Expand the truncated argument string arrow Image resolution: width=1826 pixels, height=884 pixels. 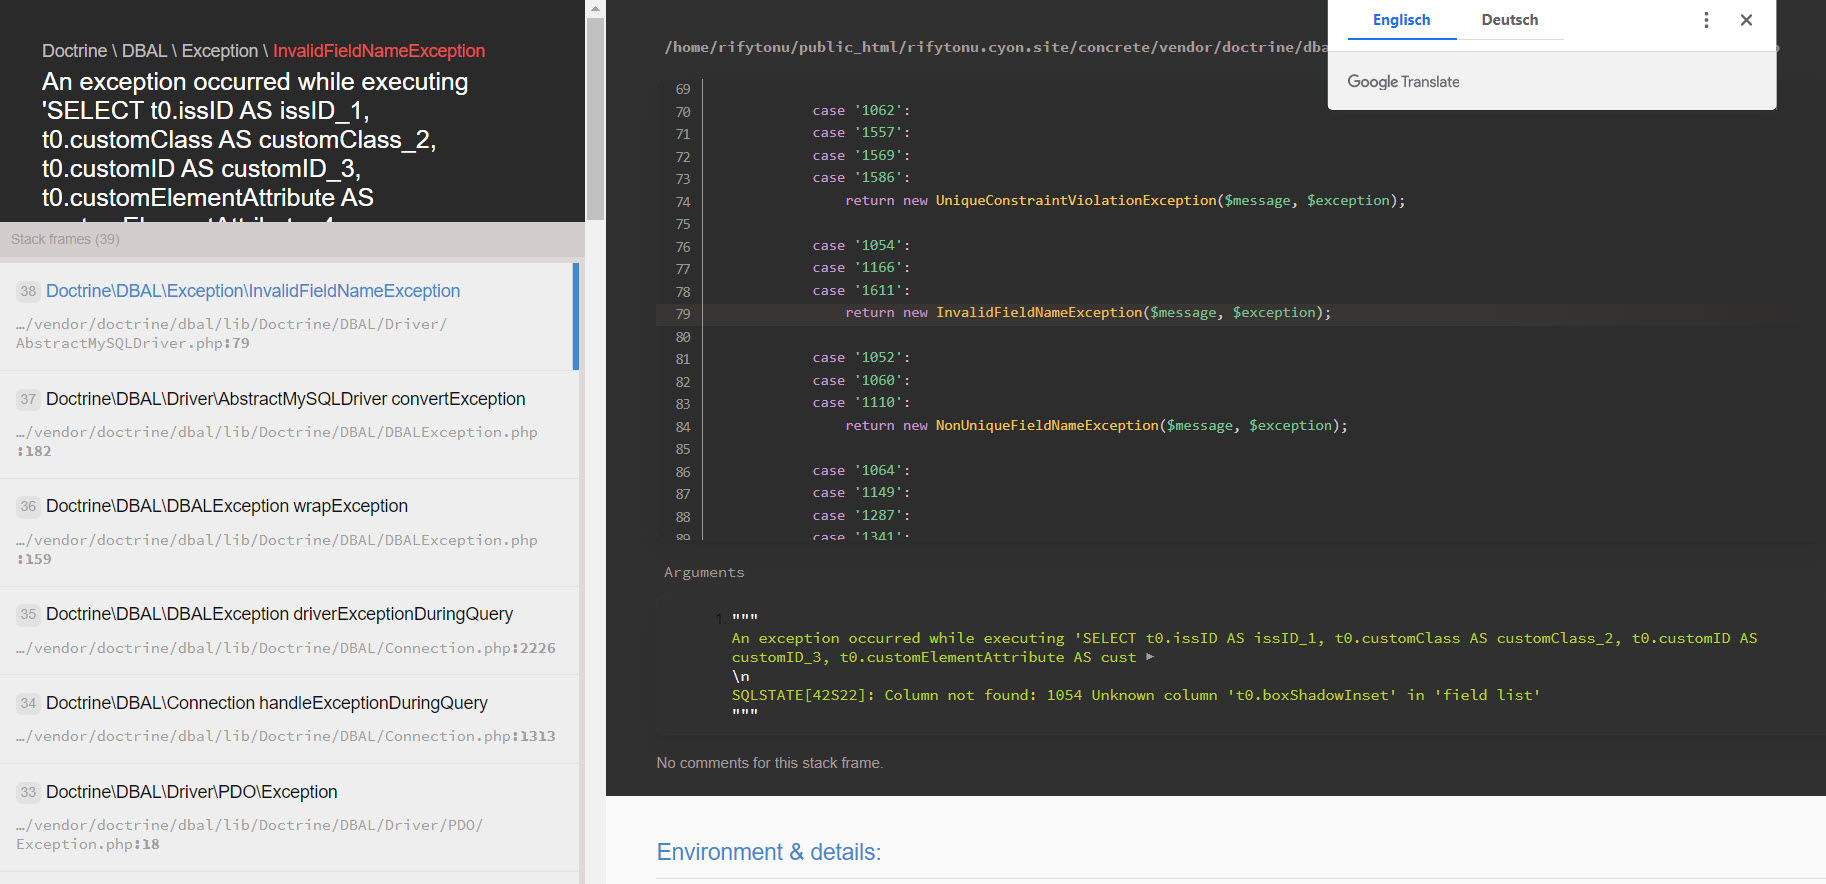[1150, 657]
